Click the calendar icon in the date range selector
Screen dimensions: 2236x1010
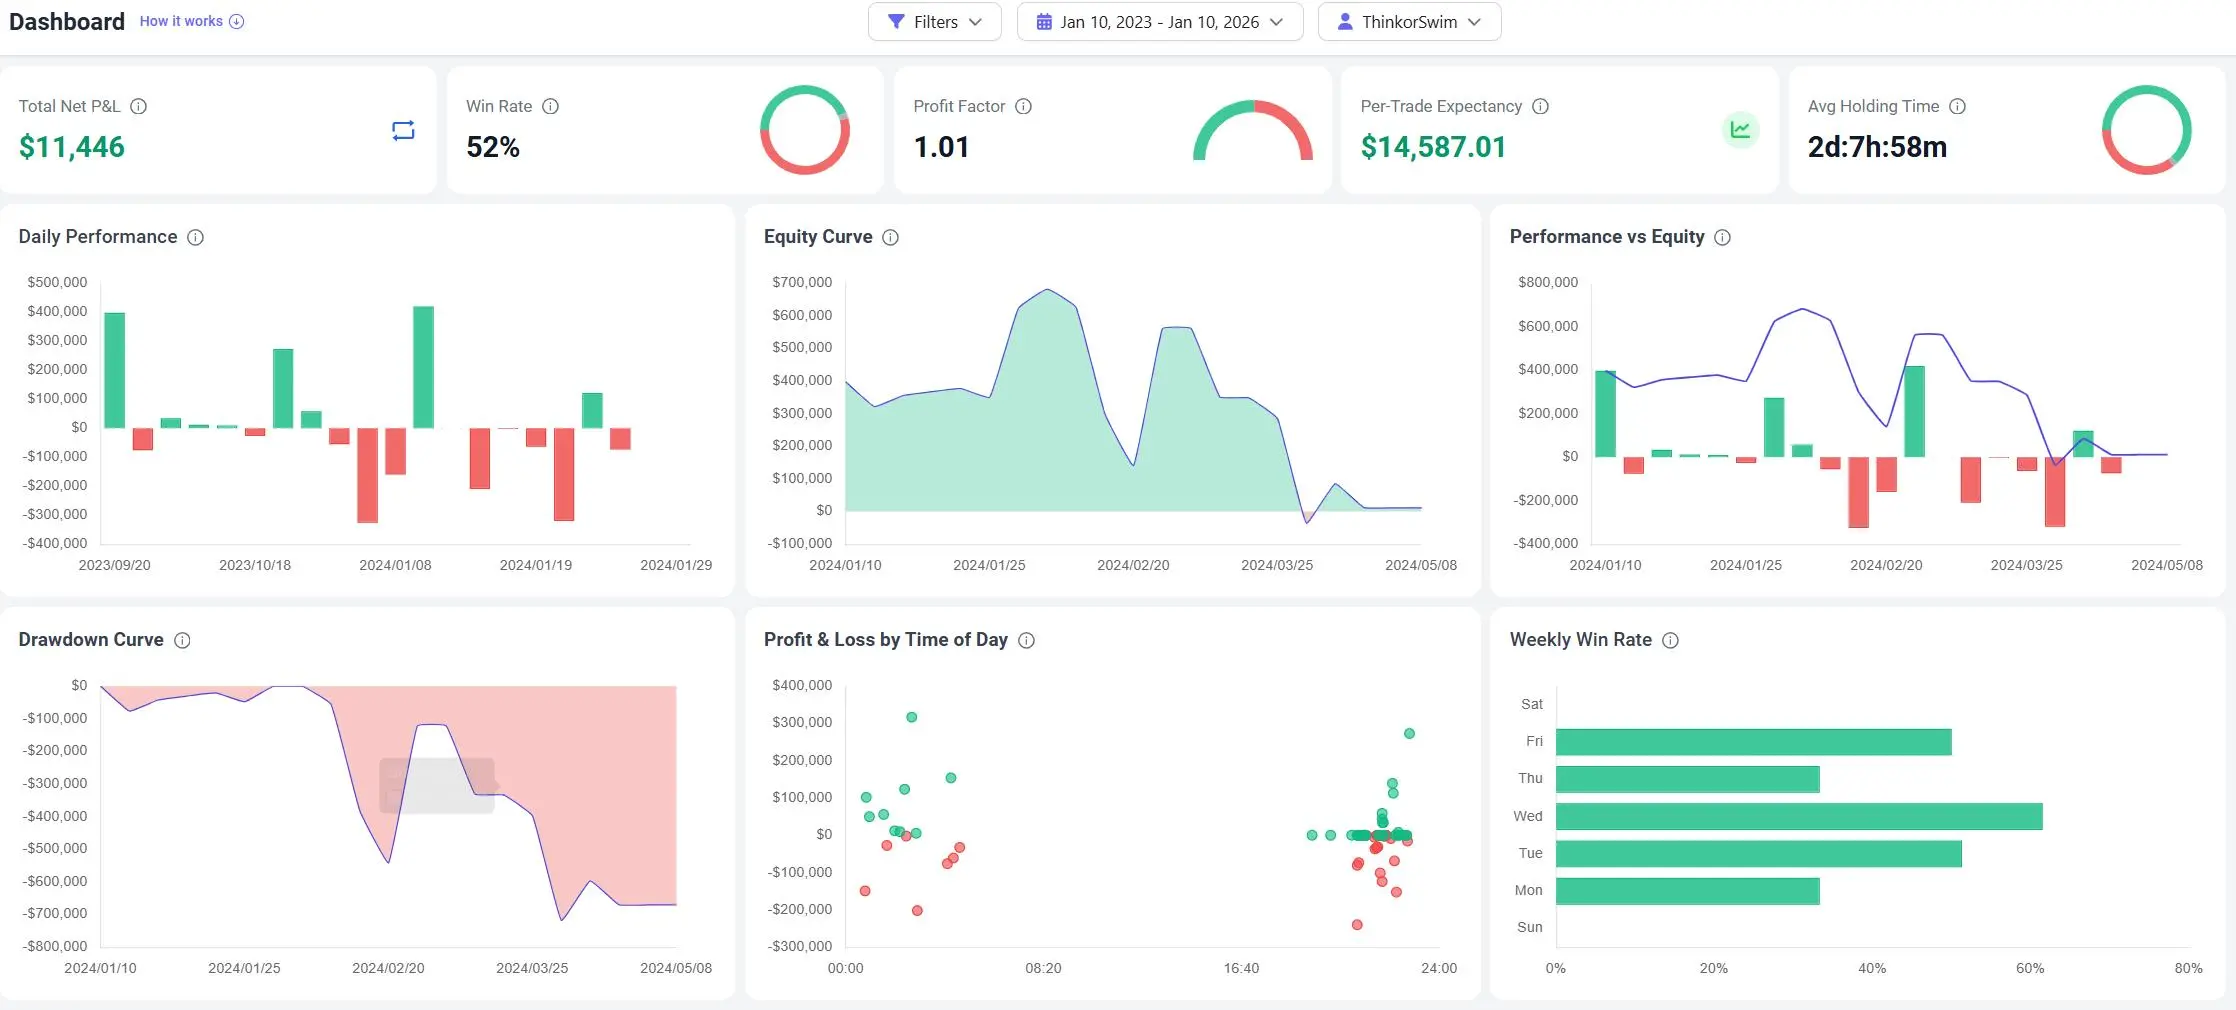(1046, 21)
